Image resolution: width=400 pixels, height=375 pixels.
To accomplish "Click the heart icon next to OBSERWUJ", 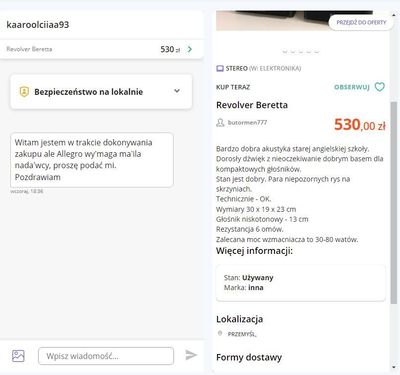I will point(380,87).
